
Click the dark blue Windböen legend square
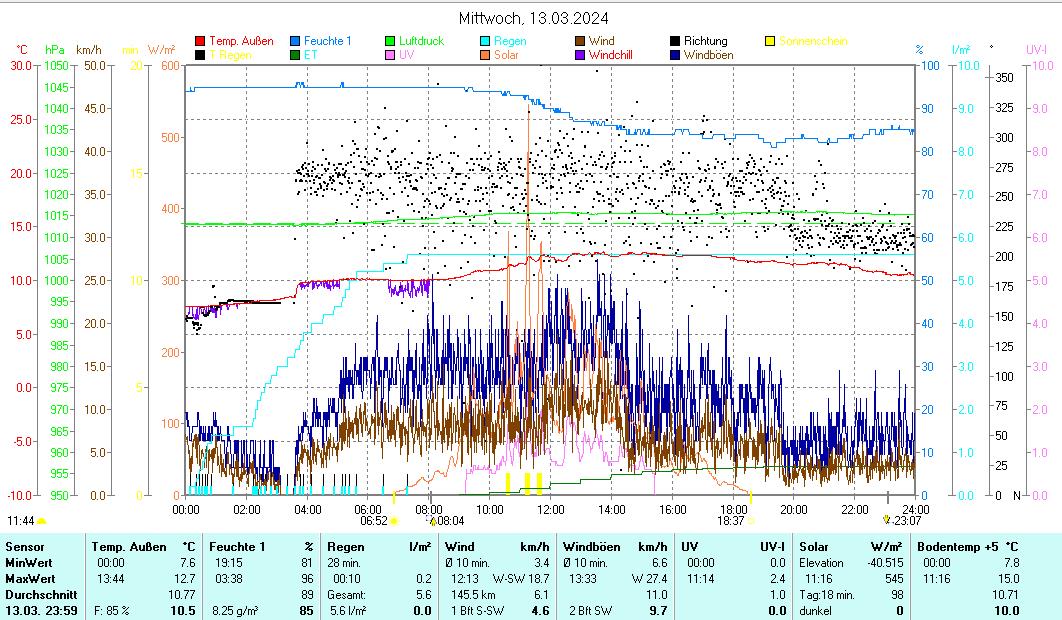click(x=675, y=55)
